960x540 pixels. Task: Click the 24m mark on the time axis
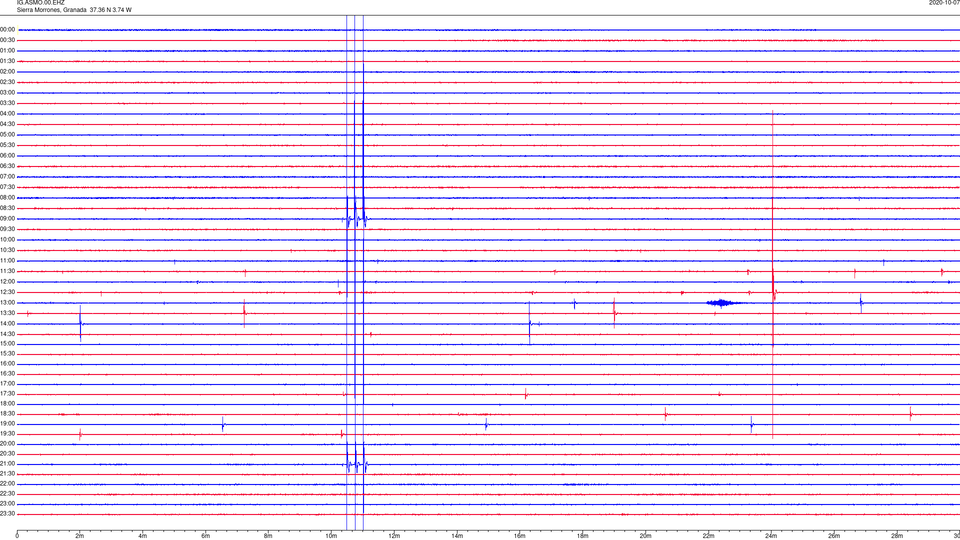click(x=771, y=536)
